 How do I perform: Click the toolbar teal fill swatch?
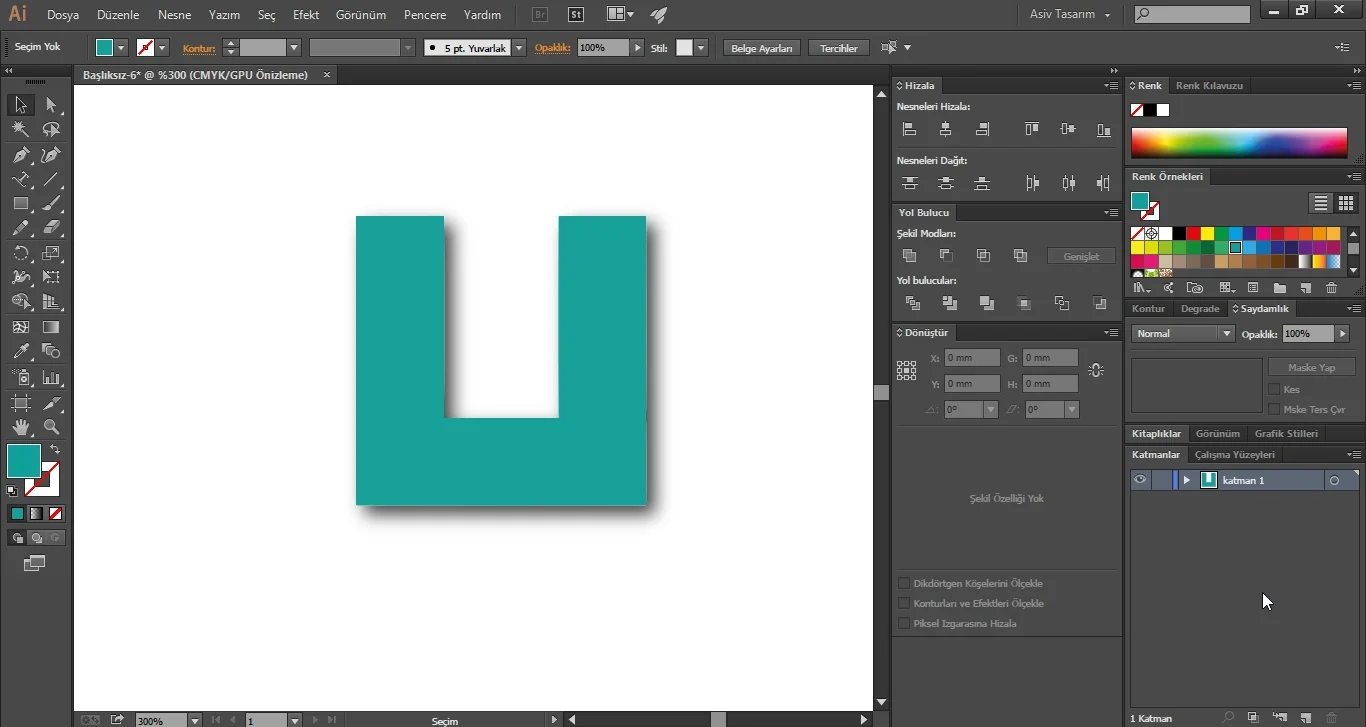[23, 461]
